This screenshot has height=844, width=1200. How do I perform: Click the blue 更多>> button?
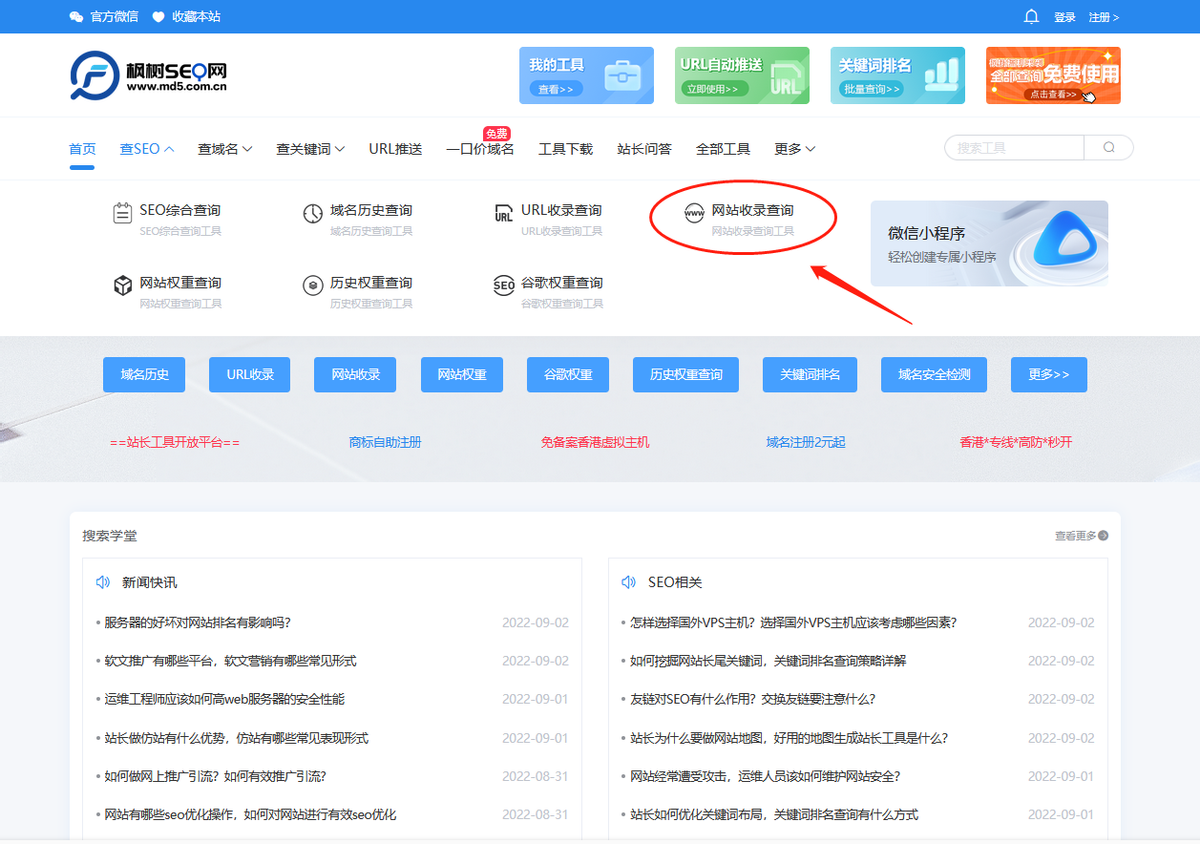[1049, 374]
